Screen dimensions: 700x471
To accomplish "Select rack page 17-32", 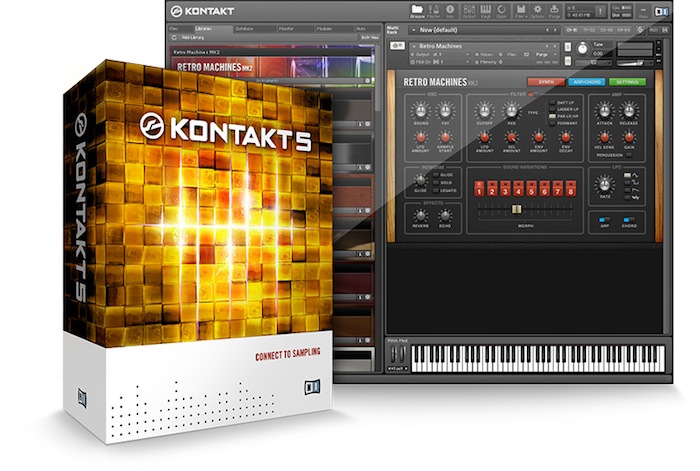I will pos(589,30).
